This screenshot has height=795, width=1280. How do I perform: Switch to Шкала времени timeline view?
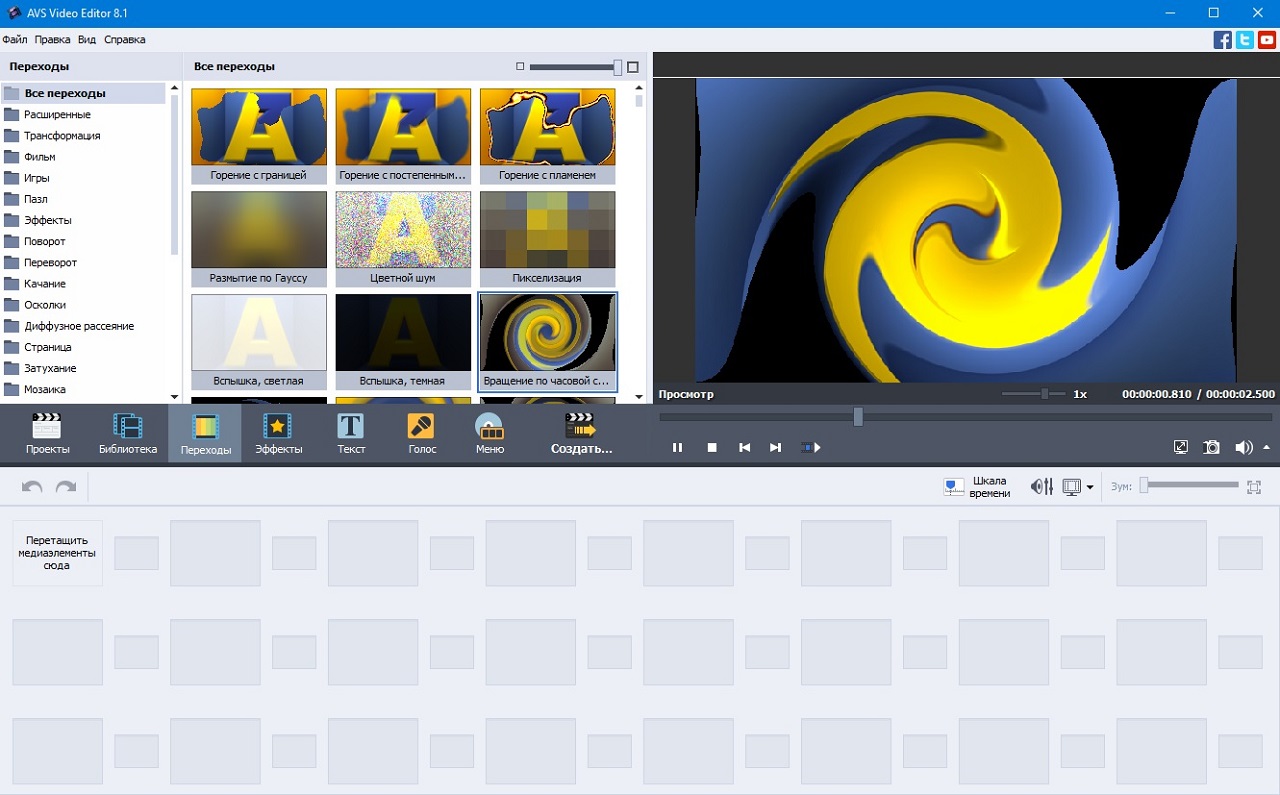tap(977, 487)
